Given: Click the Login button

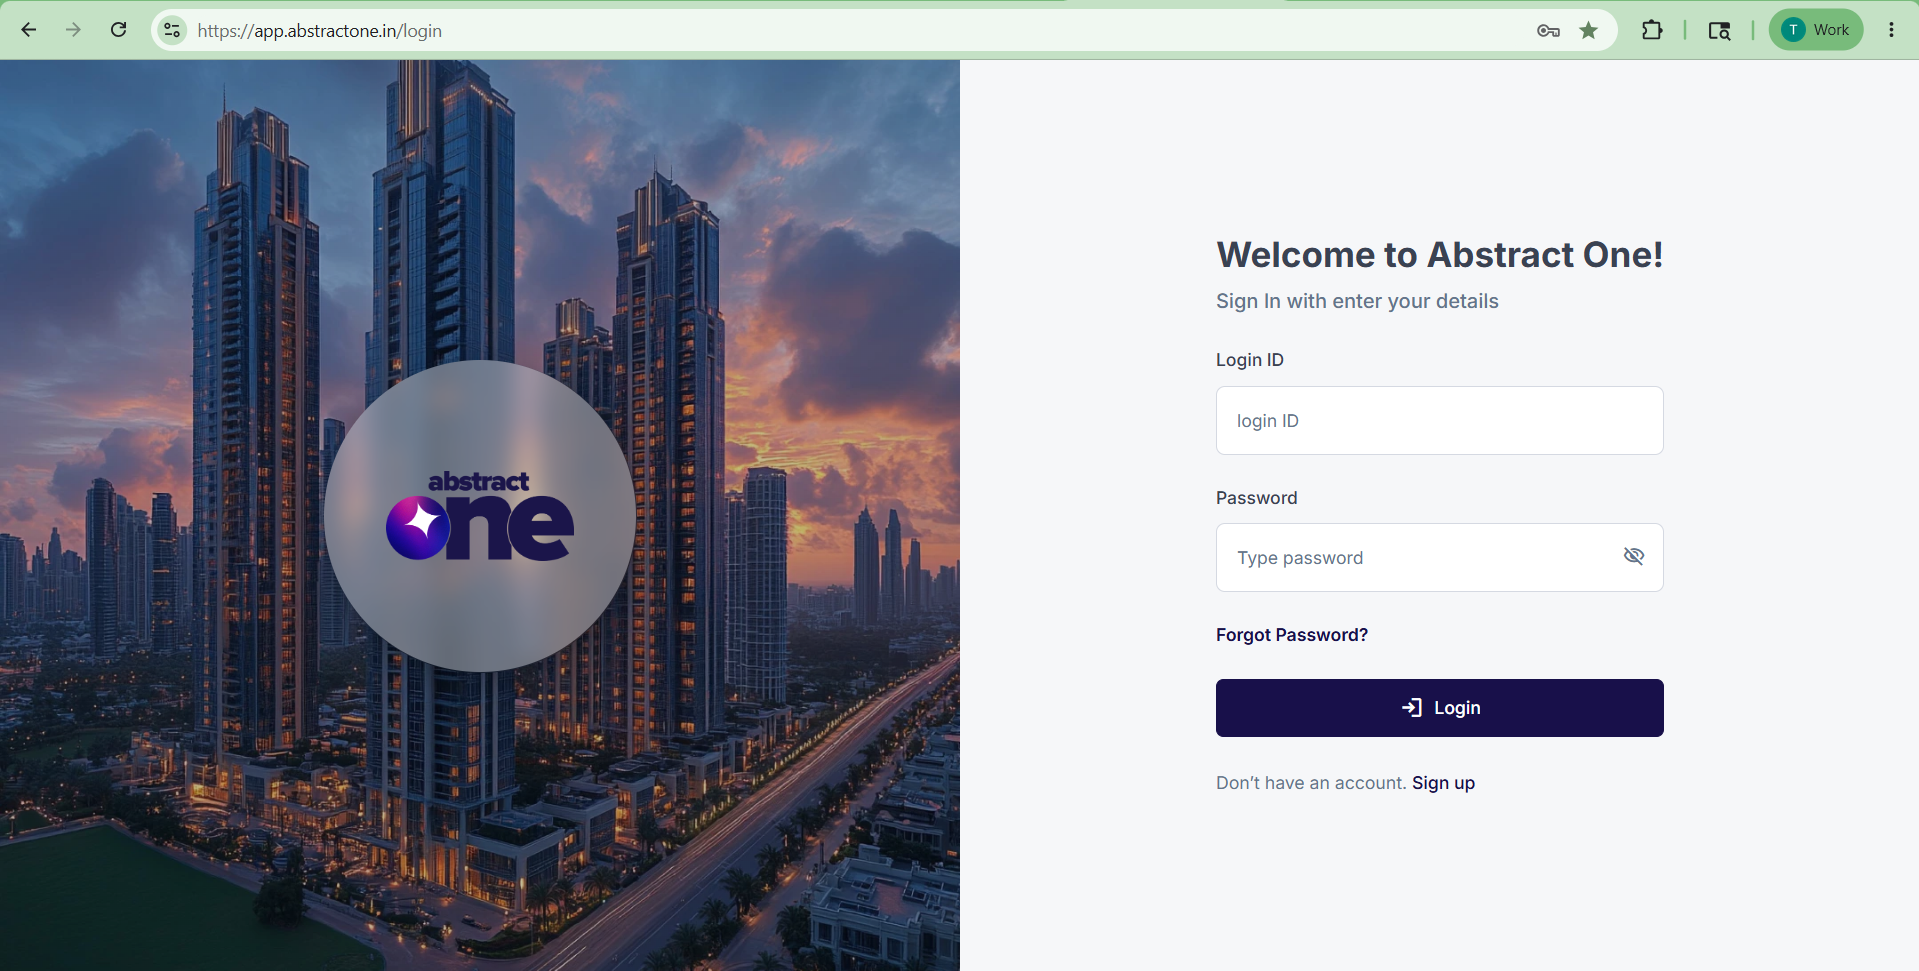Looking at the screenshot, I should 1439,708.
